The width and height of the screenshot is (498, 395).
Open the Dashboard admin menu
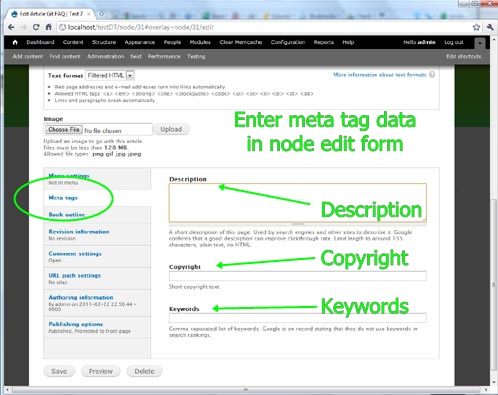pyautogui.click(x=40, y=42)
